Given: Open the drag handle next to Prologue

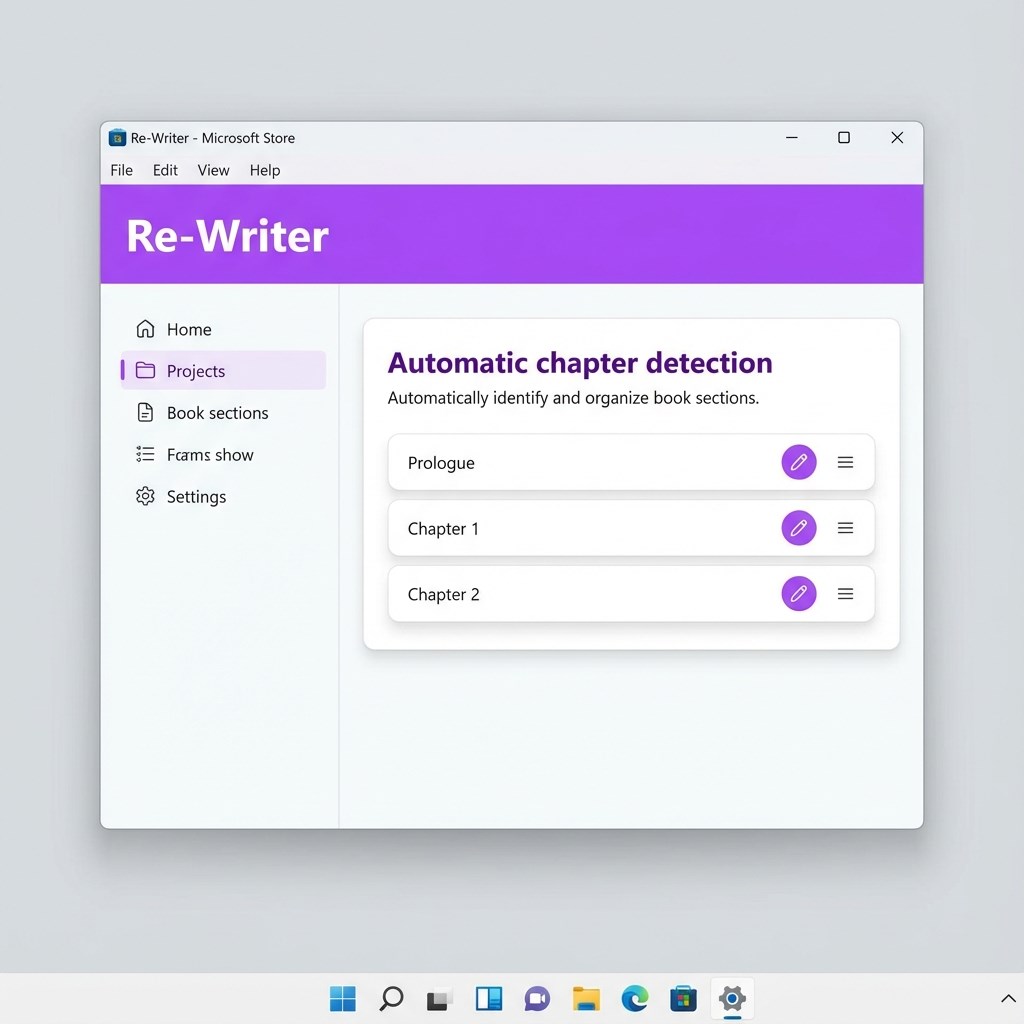Looking at the screenshot, I should (x=845, y=462).
